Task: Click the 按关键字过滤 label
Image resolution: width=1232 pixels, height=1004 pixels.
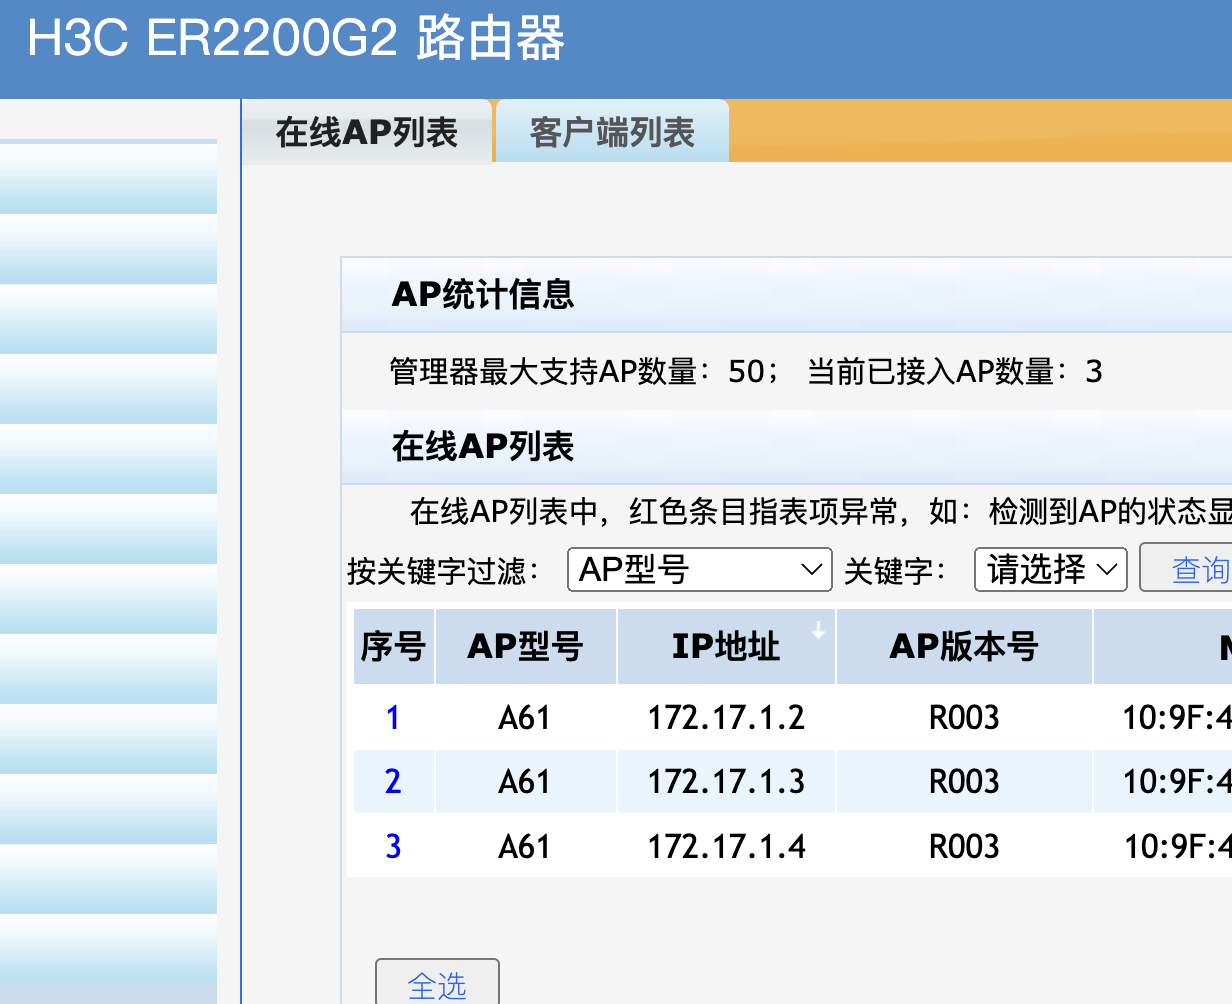Action: coord(443,571)
